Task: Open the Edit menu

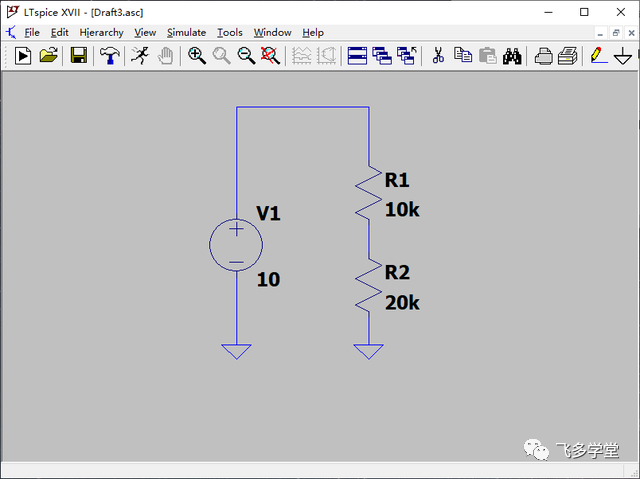Action: (x=60, y=32)
